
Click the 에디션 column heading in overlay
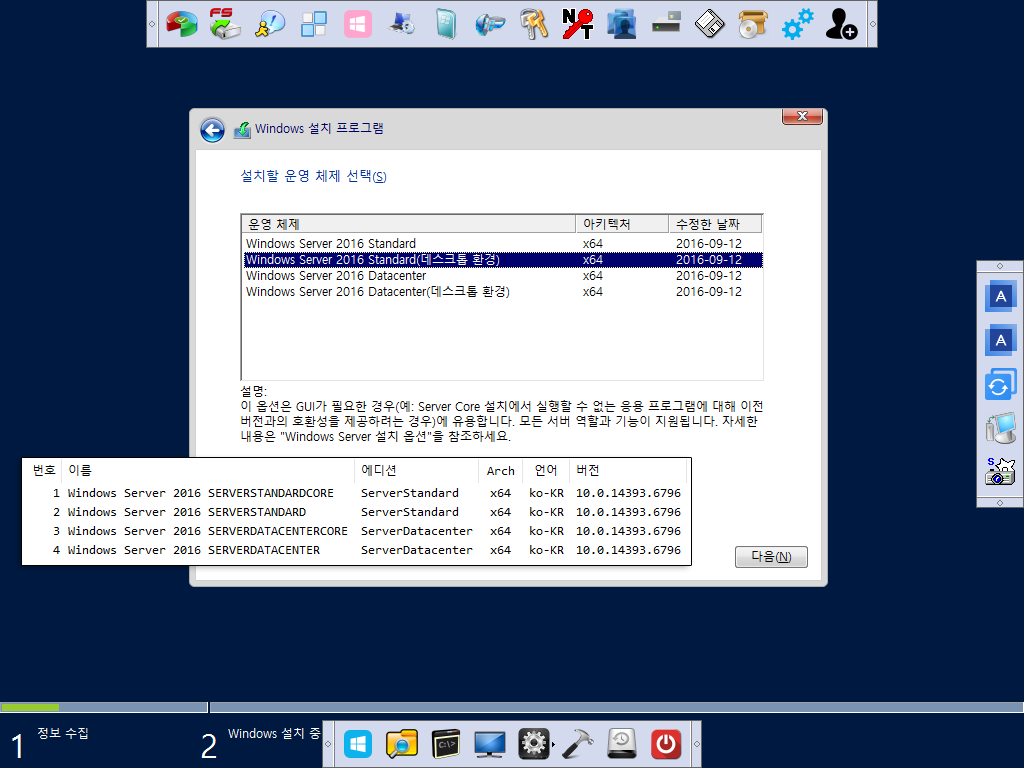point(379,470)
